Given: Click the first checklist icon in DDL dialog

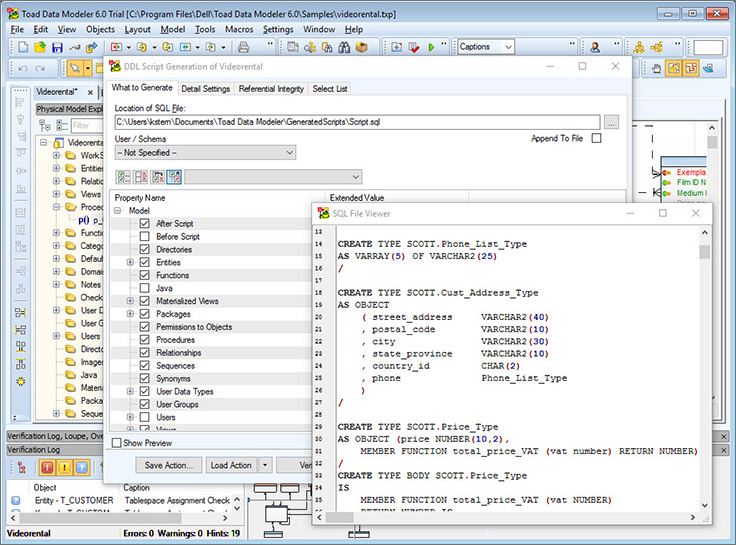Looking at the screenshot, I should [123, 177].
